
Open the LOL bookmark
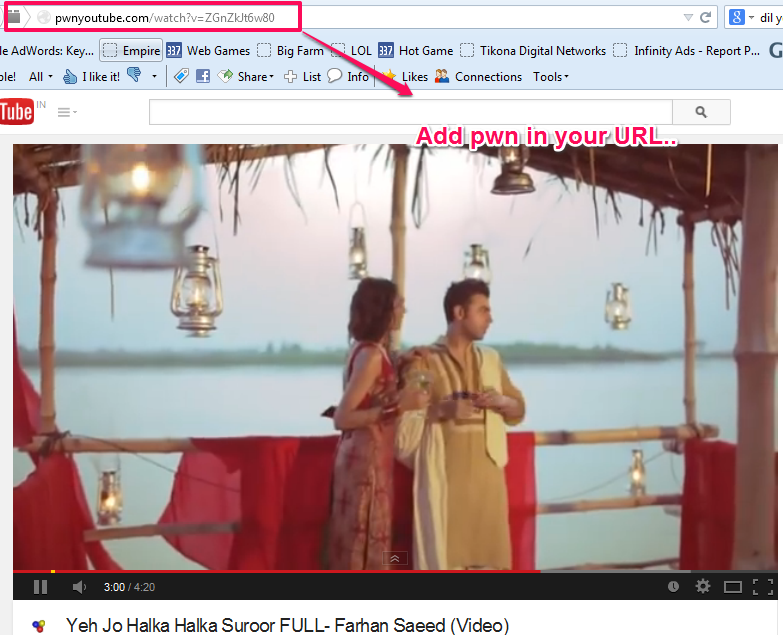pos(352,50)
